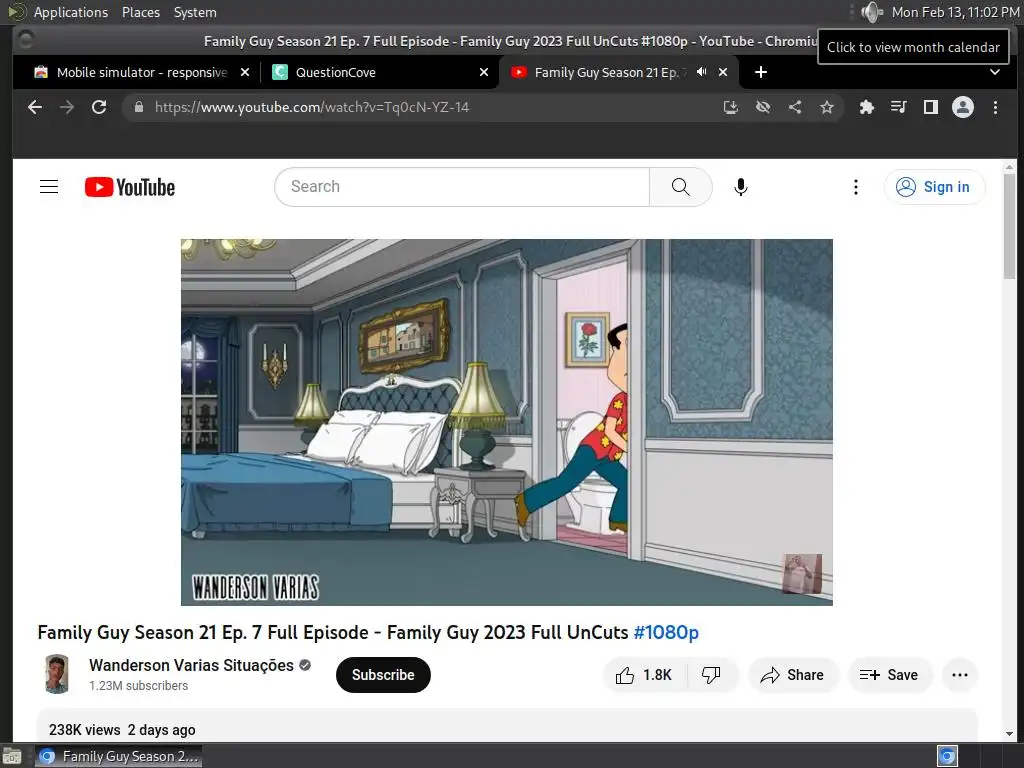Click the install app icon in address bar

(x=731, y=107)
